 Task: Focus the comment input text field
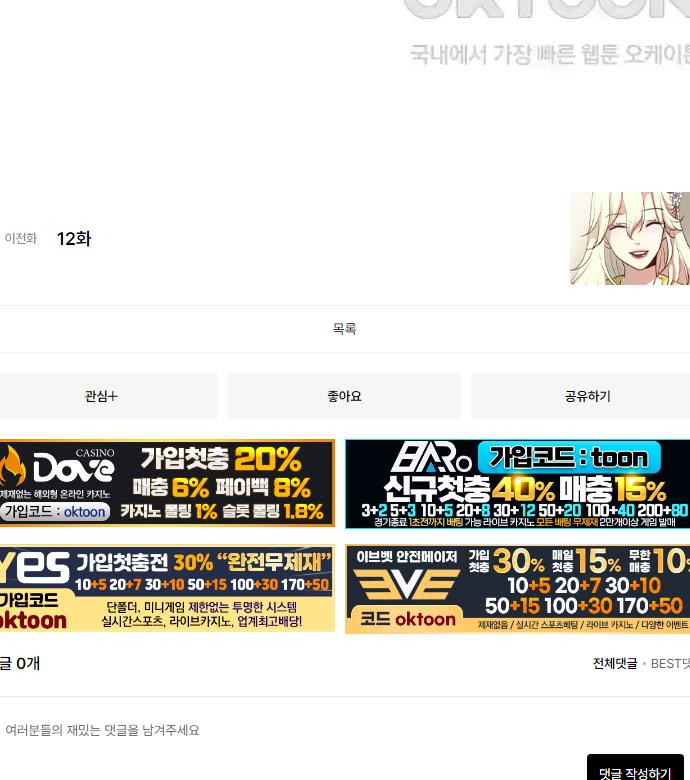(x=300, y=730)
